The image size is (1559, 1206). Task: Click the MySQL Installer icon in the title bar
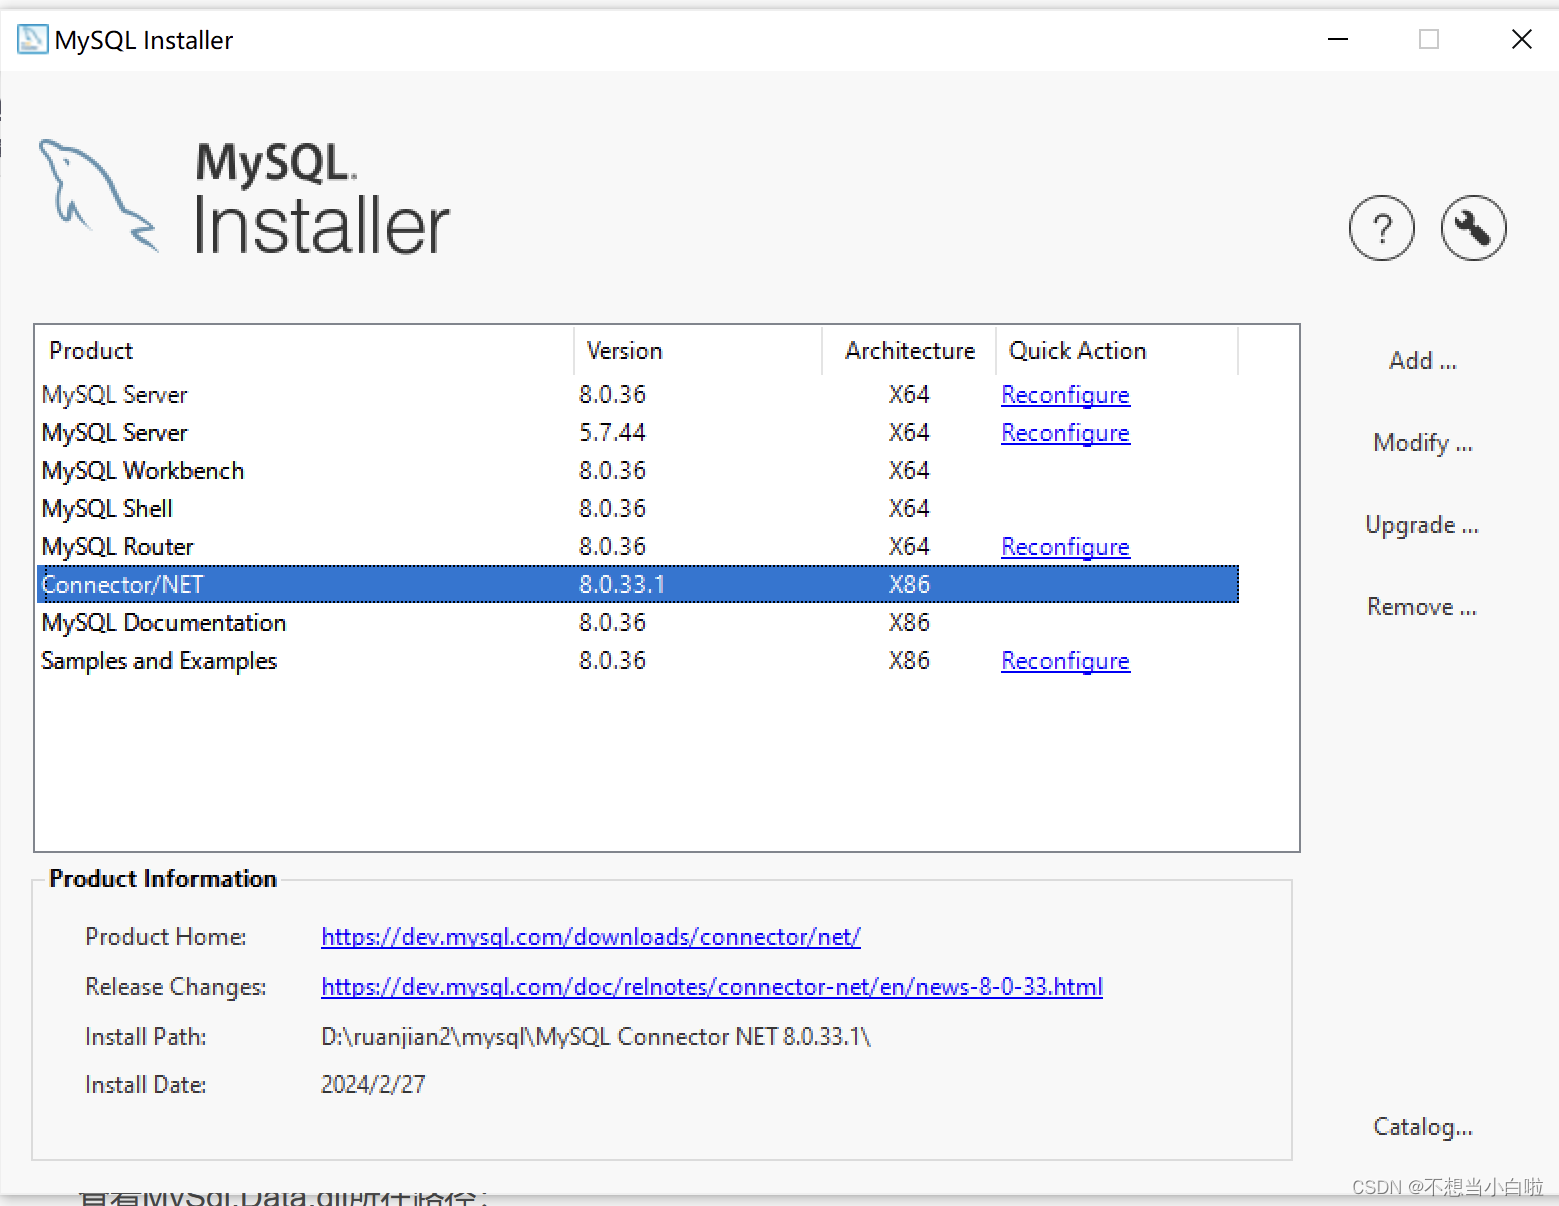[x=31, y=39]
